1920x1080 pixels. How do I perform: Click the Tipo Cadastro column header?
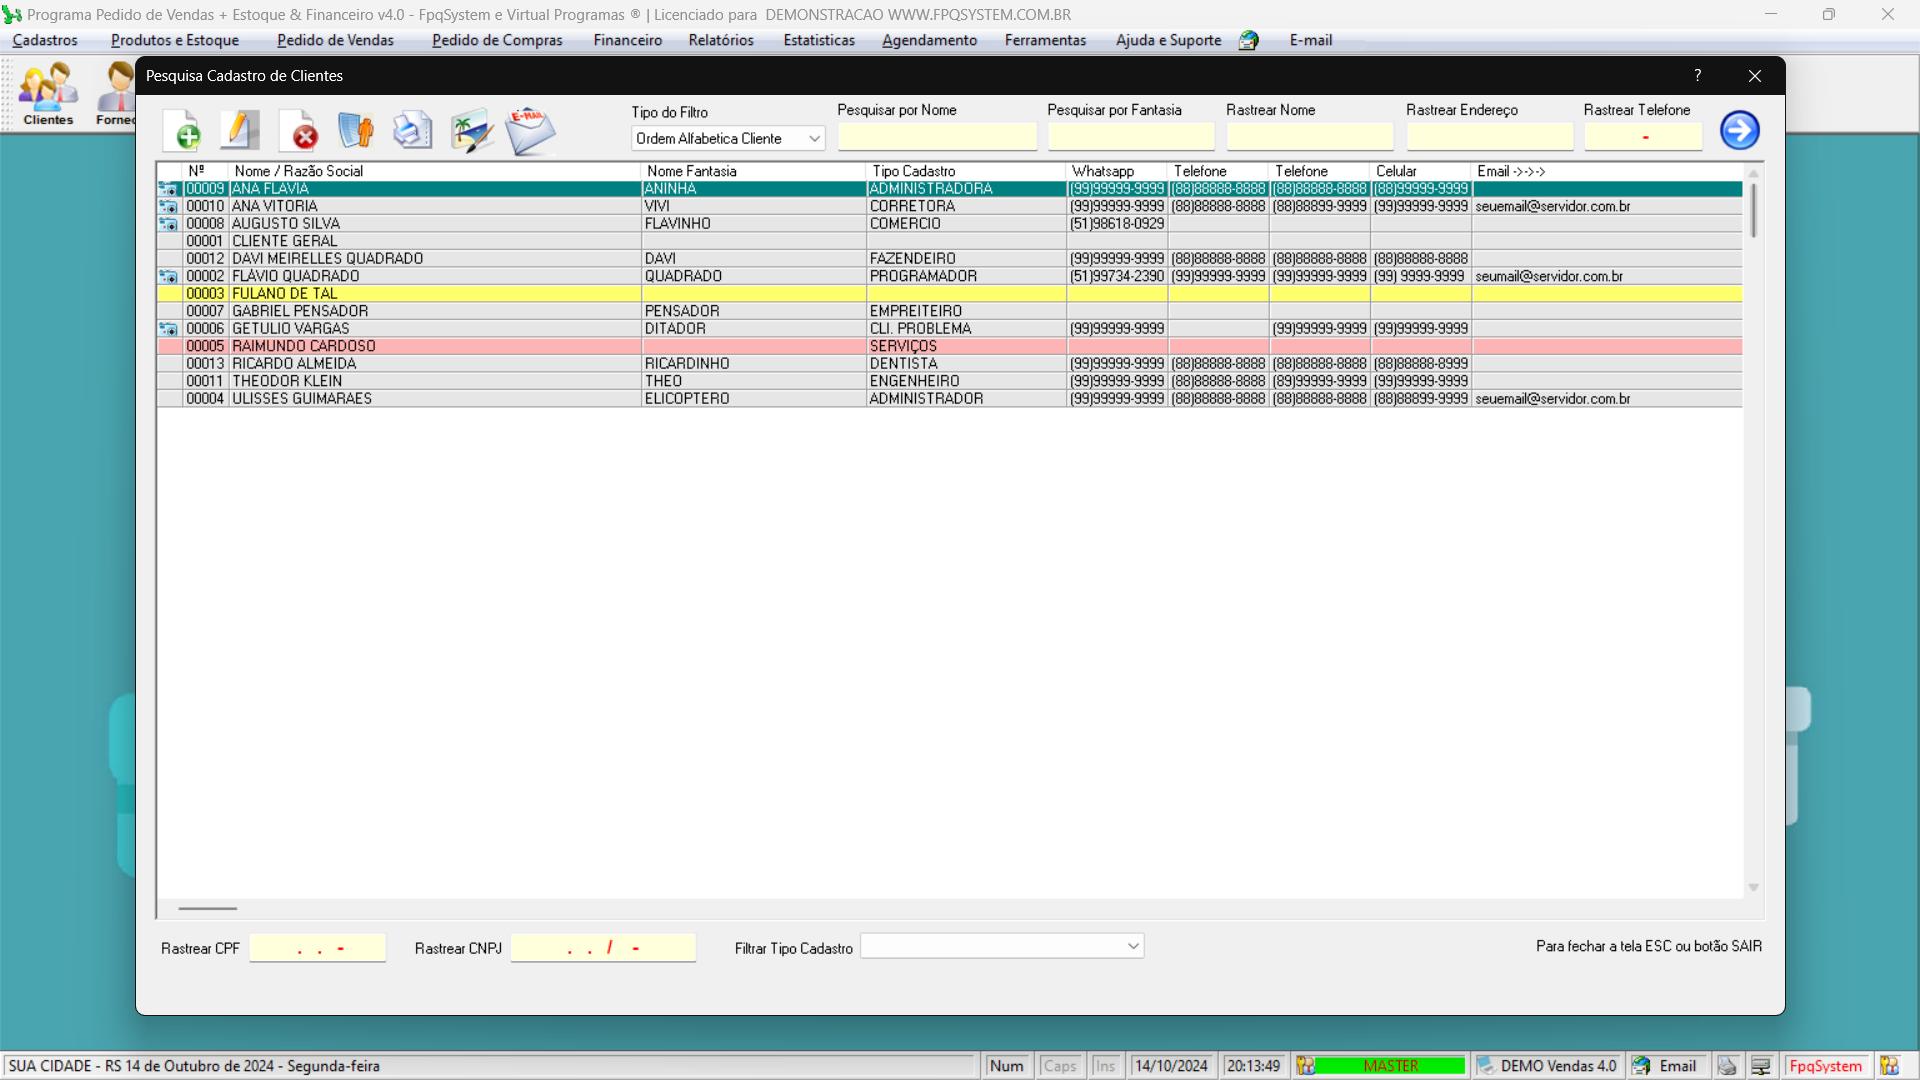pos(966,172)
